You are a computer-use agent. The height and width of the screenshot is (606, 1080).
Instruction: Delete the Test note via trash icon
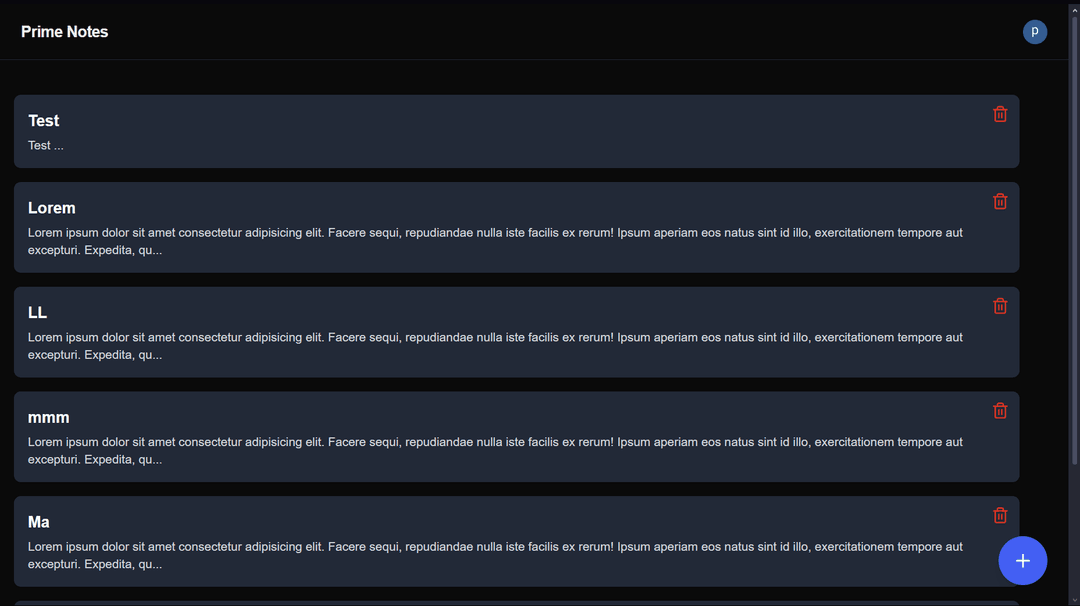point(1000,114)
